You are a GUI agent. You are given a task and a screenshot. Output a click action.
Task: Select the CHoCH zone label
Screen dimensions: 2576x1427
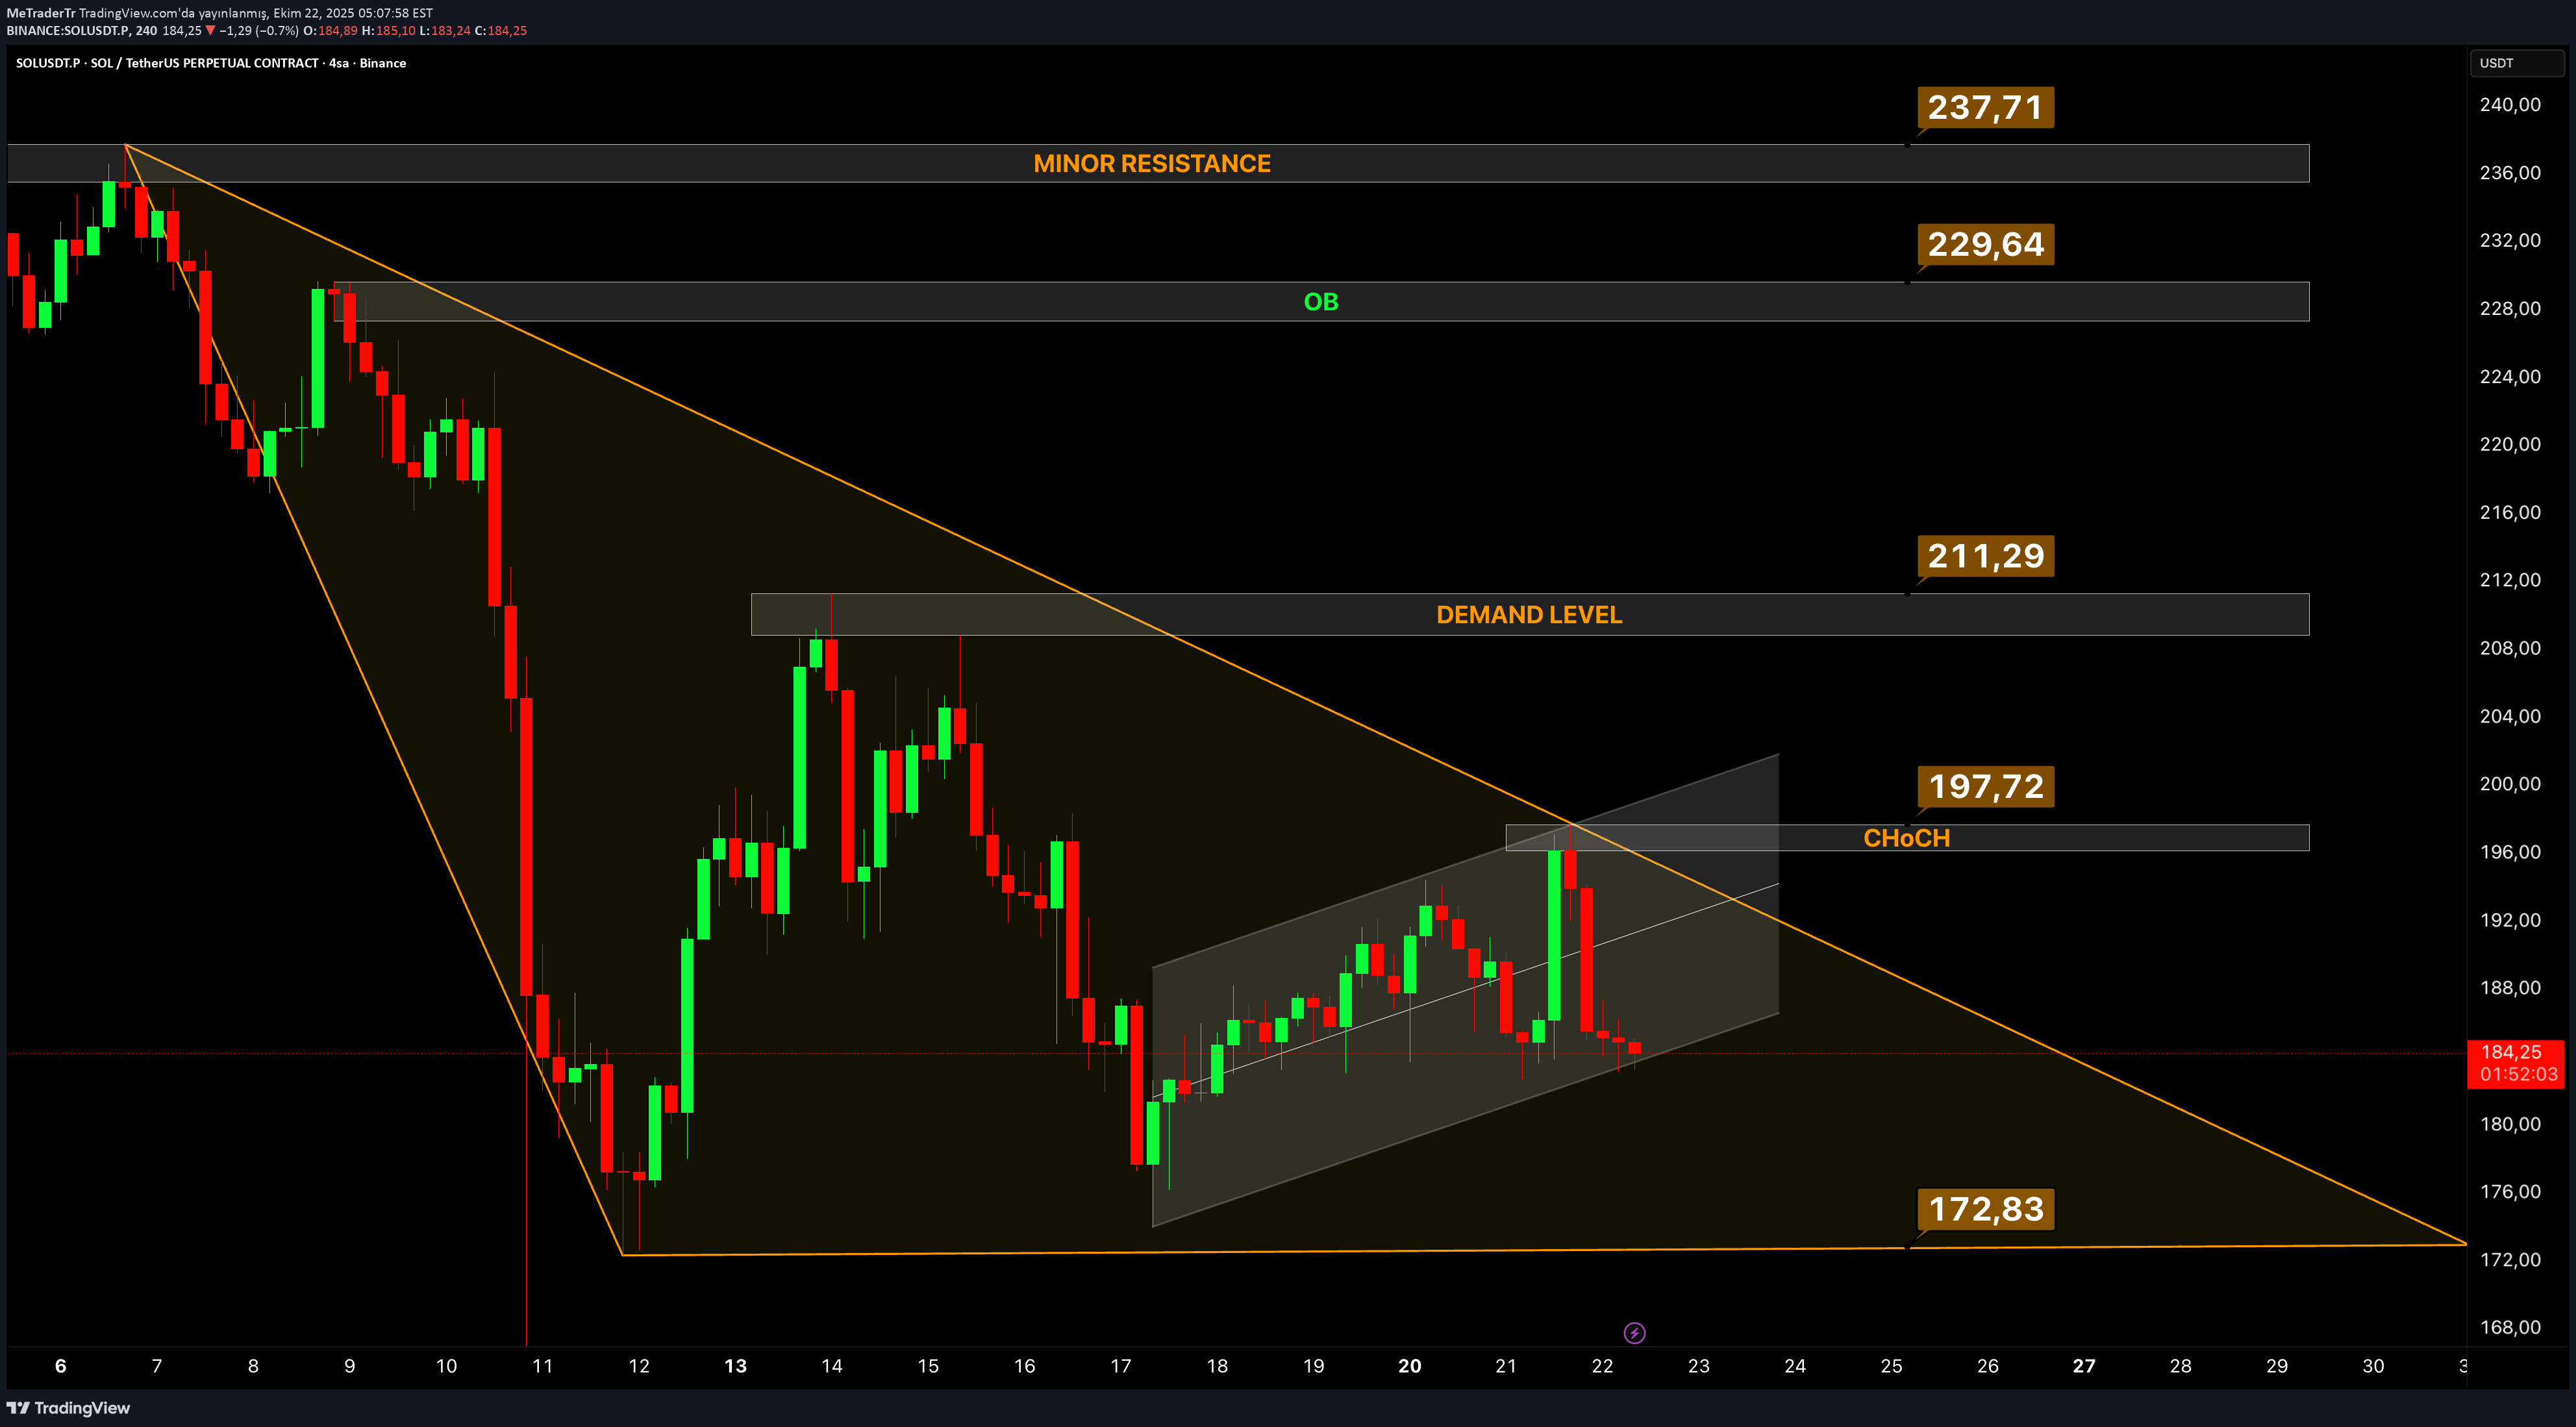1906,838
